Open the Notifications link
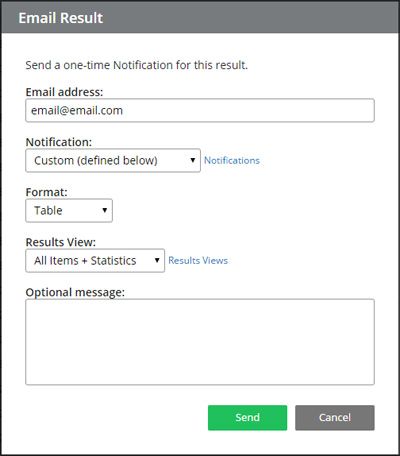This screenshot has height=456, width=400. 232,160
